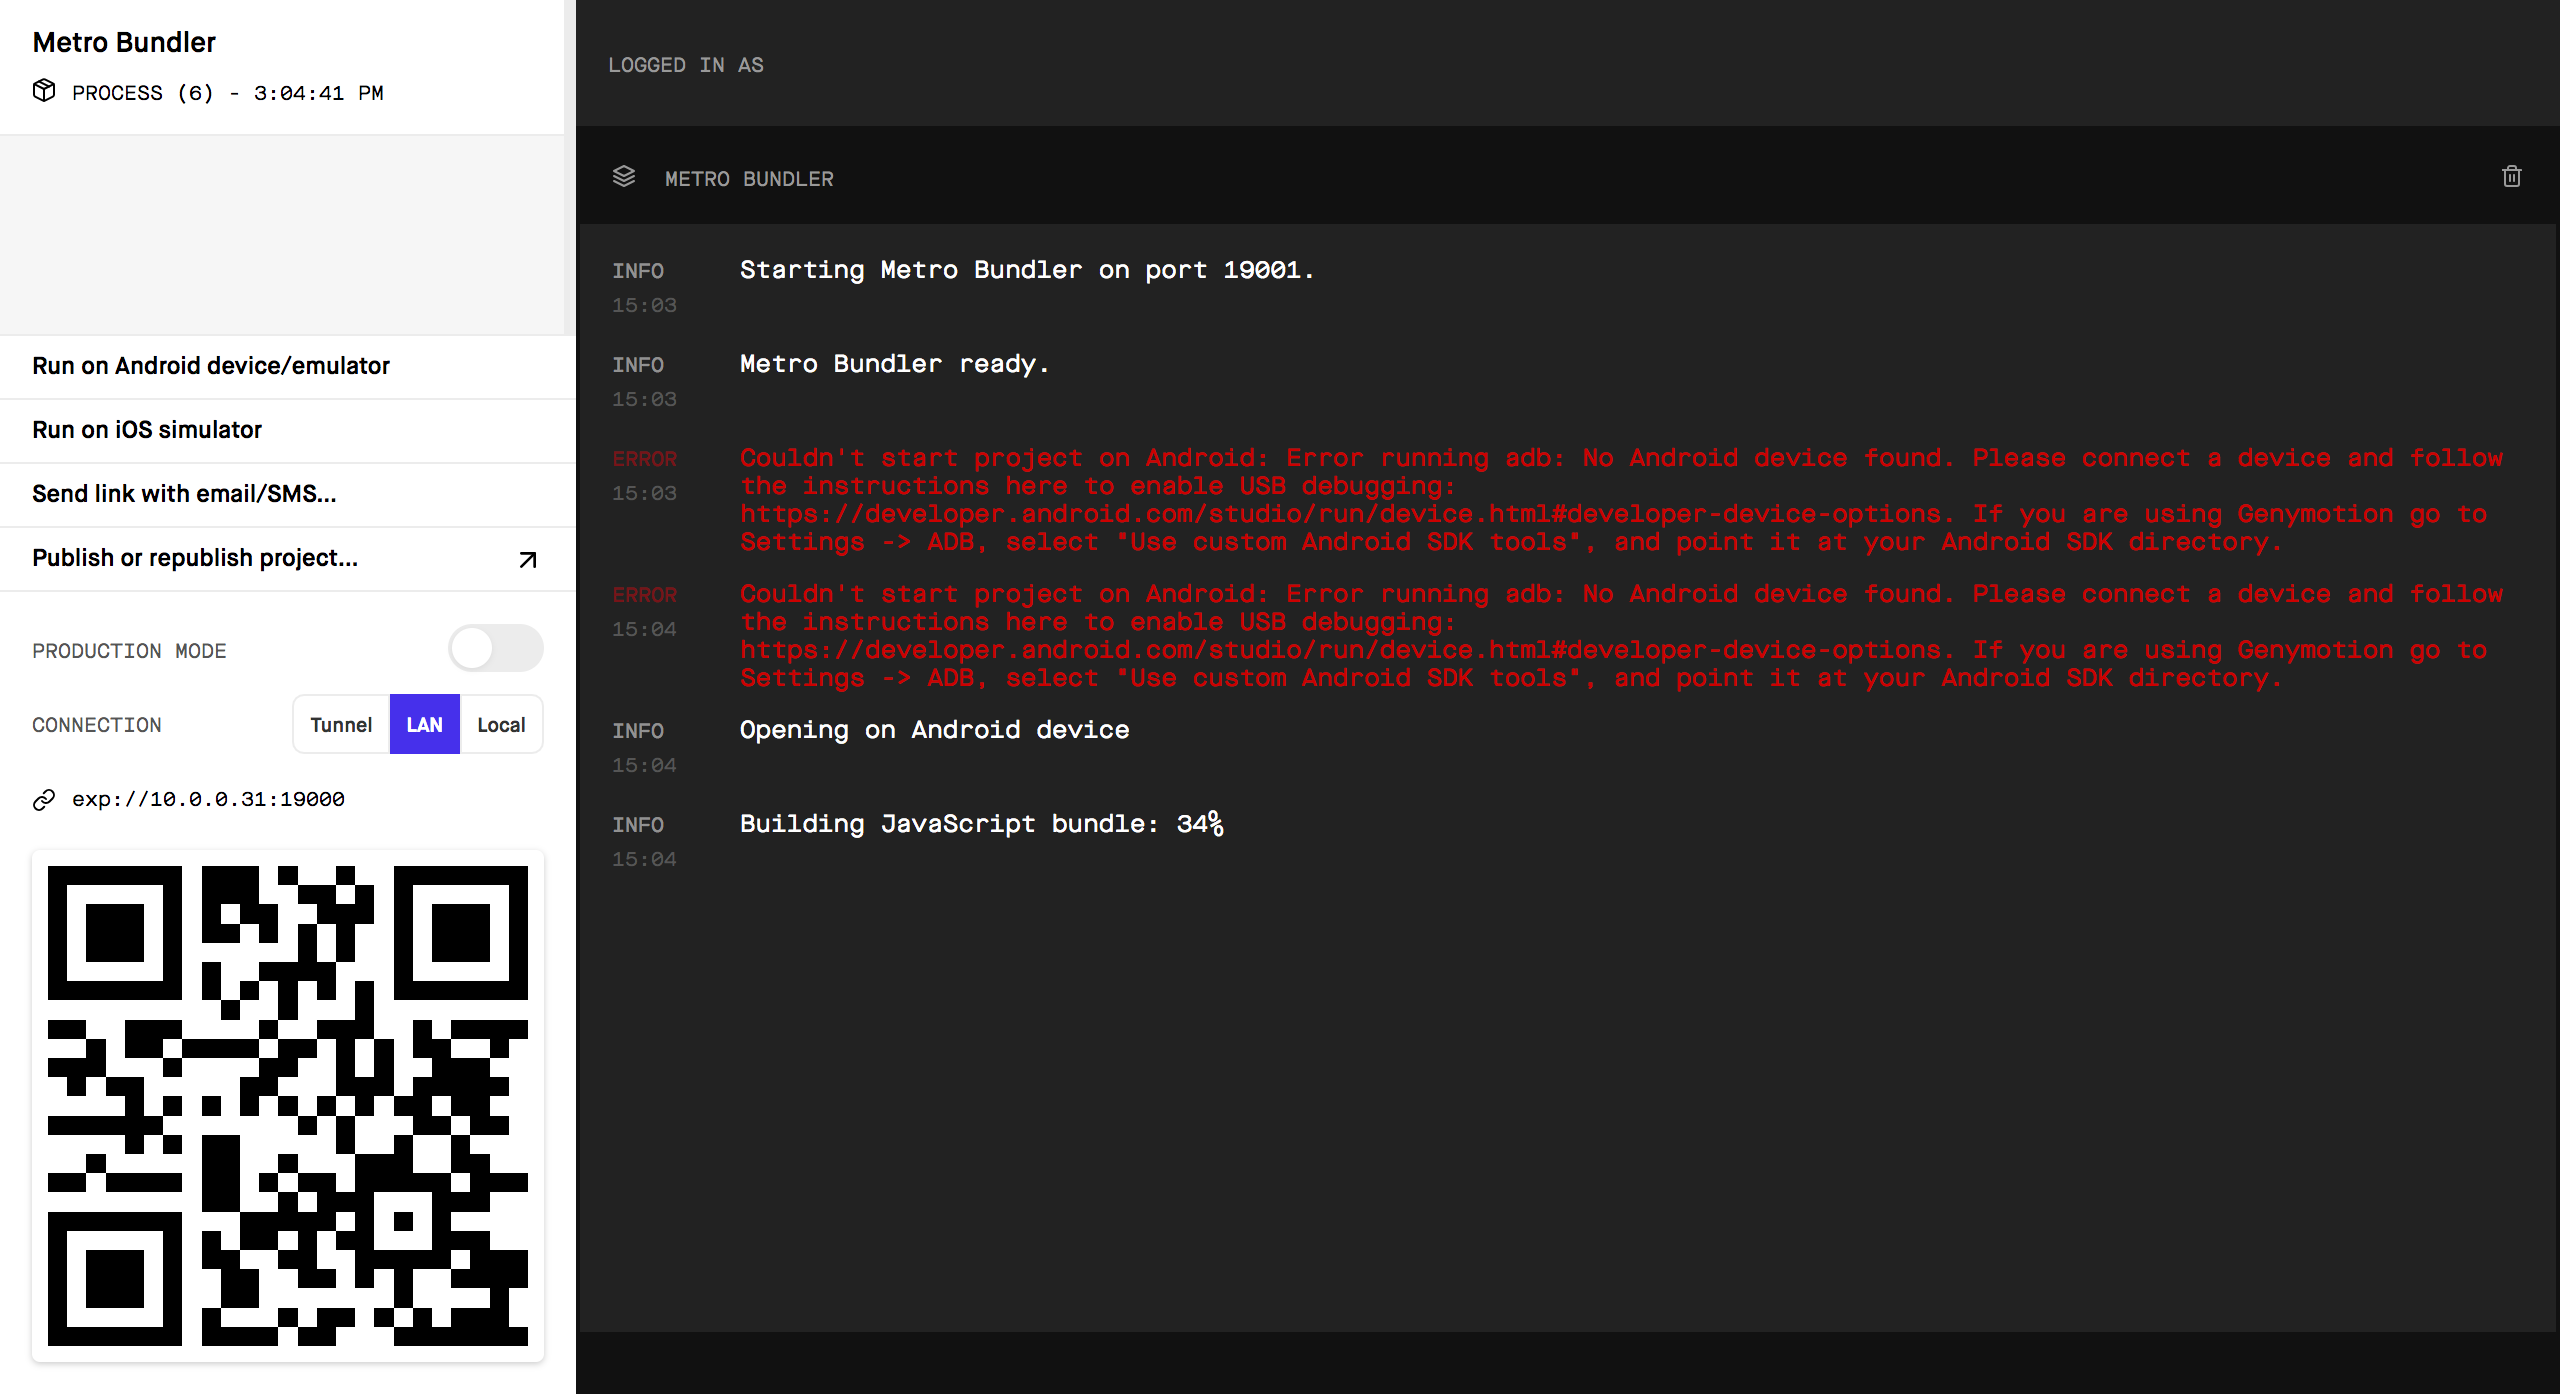Click the QR code image
This screenshot has width=2560, height=1394.
(288, 1105)
